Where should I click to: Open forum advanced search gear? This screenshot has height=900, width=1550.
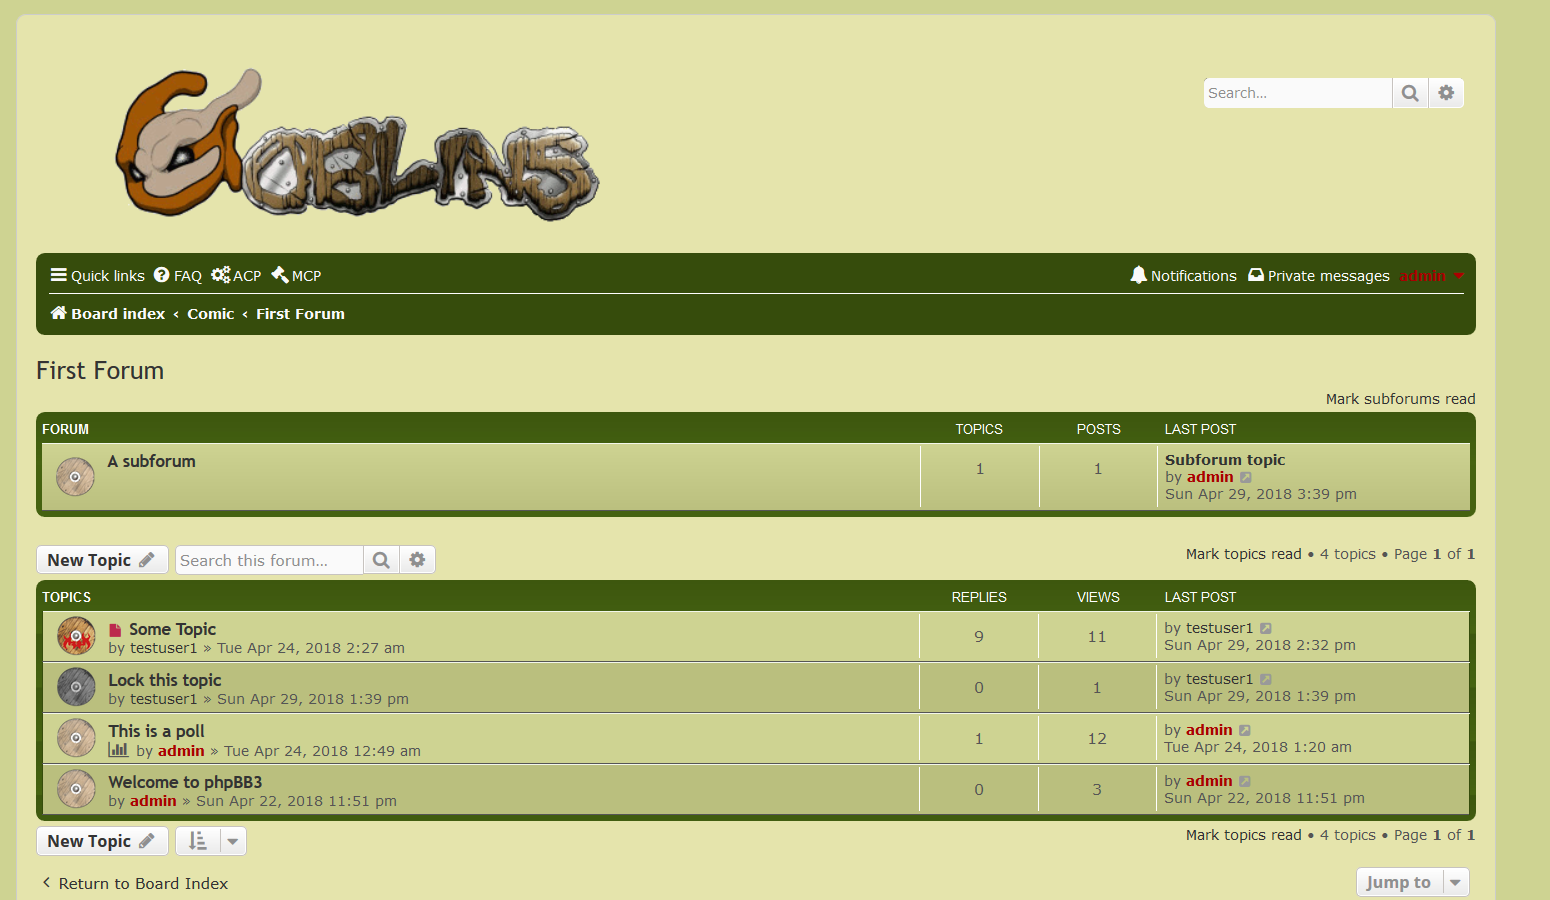[x=417, y=560]
